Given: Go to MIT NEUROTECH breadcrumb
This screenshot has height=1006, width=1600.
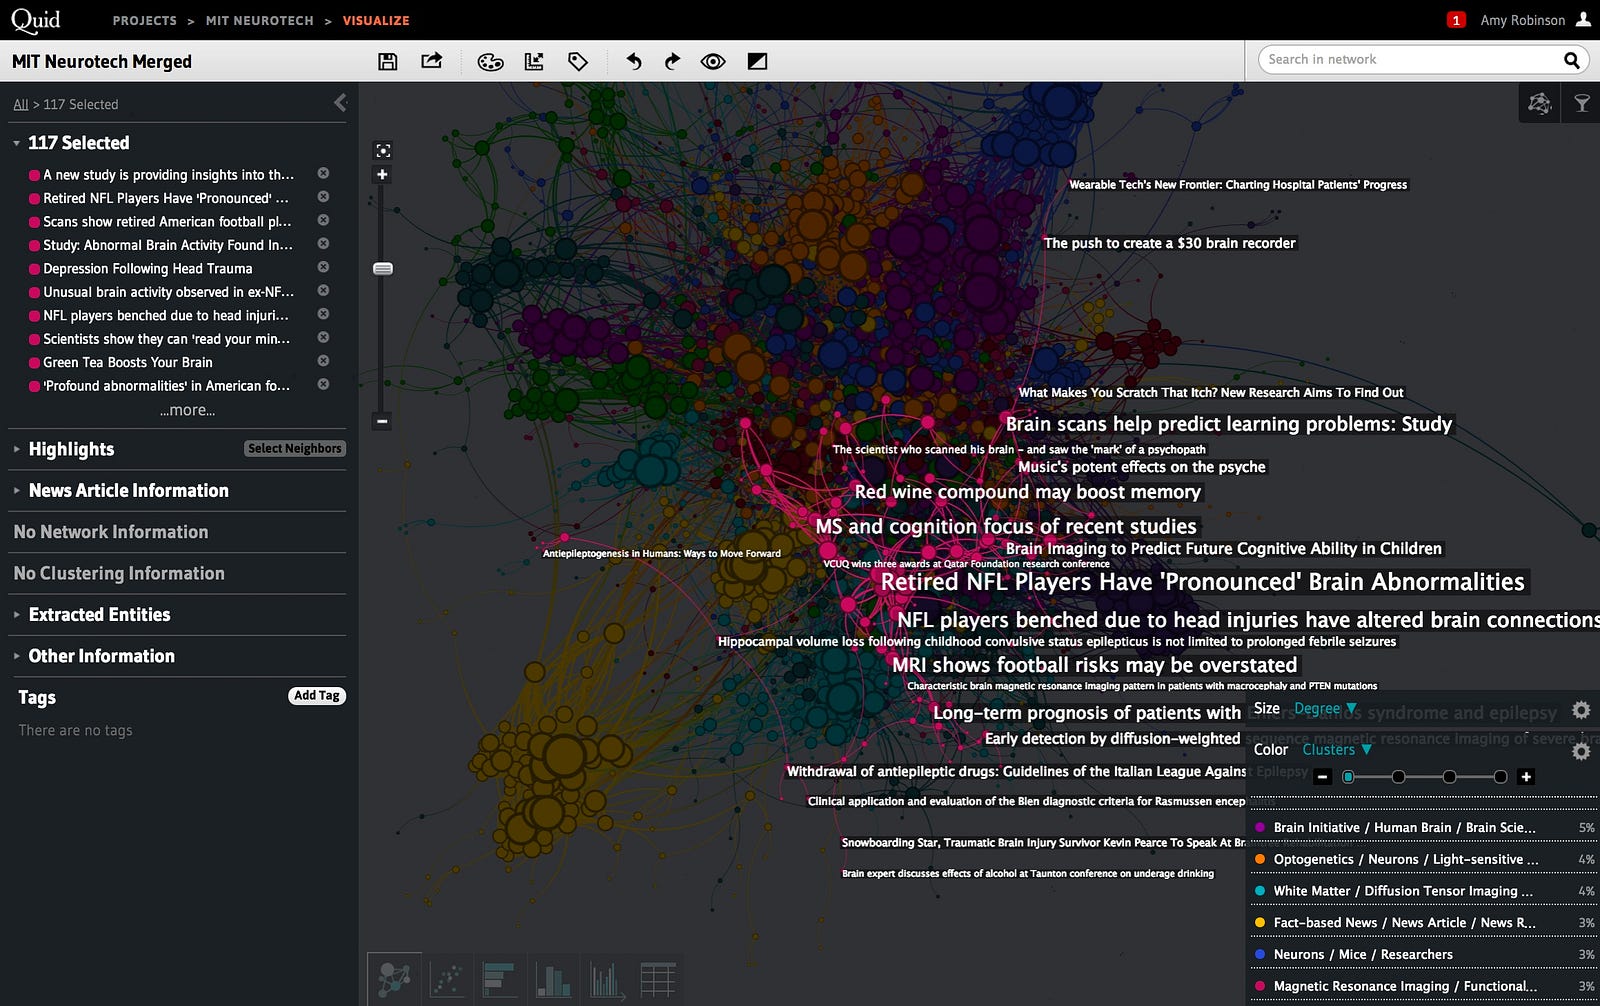Looking at the screenshot, I should click(259, 20).
